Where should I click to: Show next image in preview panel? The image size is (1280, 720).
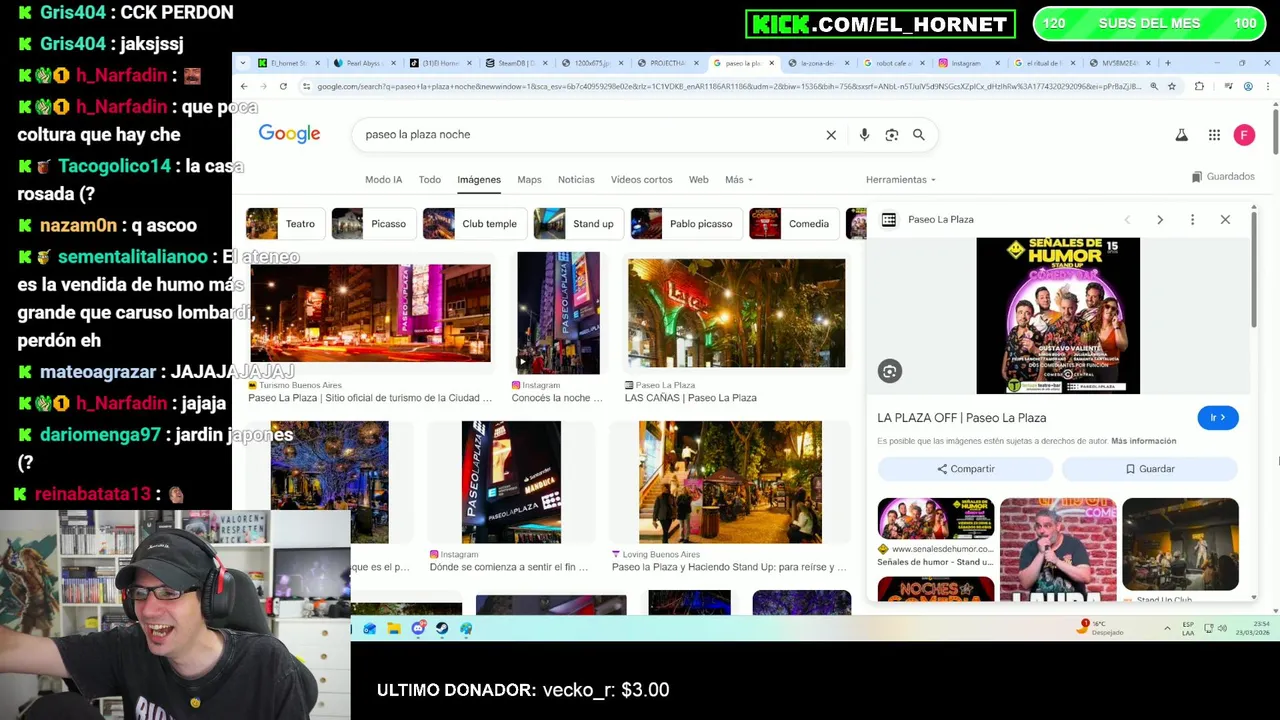[x=1160, y=220]
